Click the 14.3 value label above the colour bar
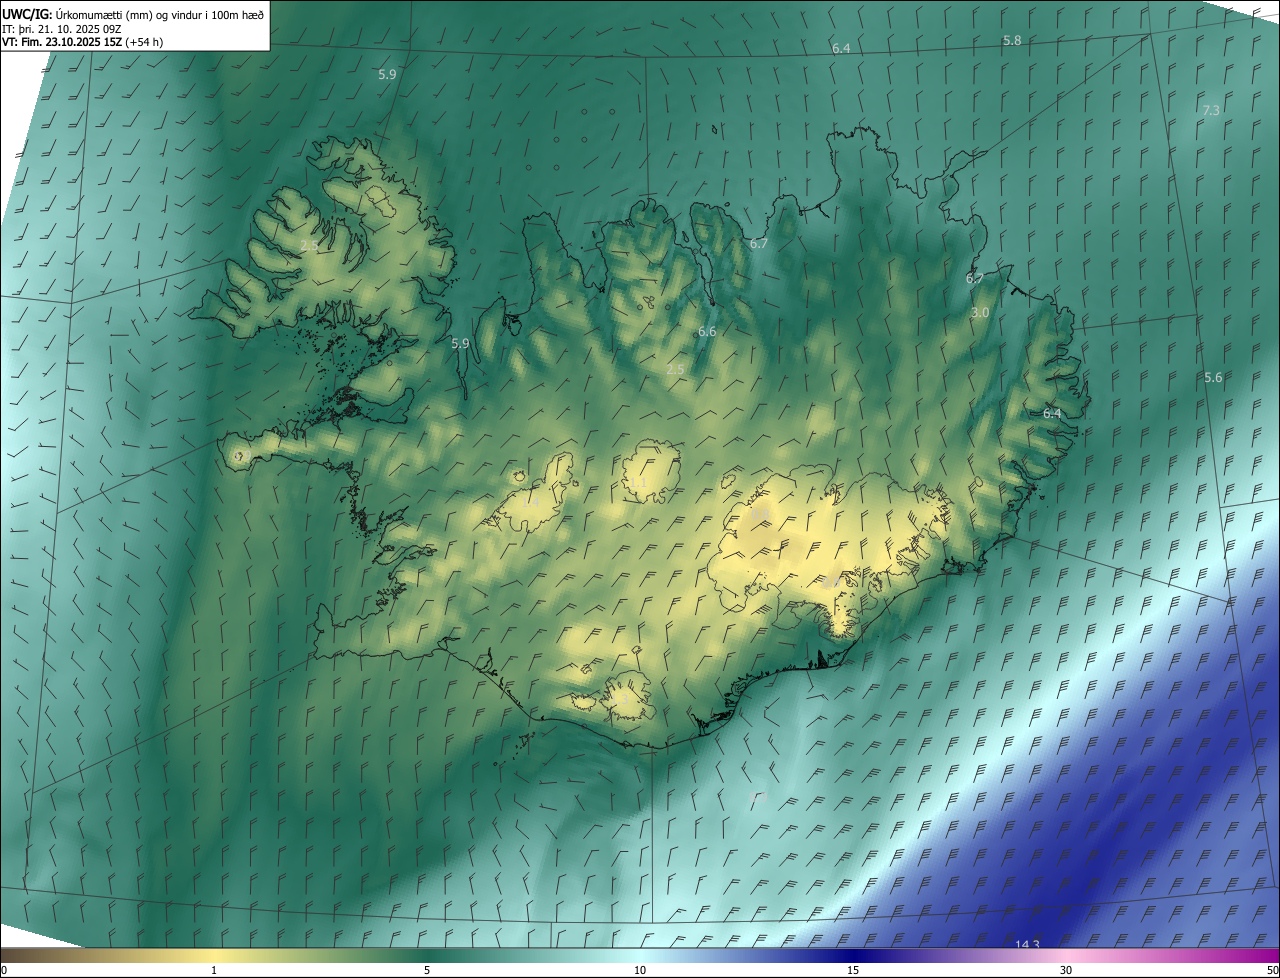Viewport: 1280px width, 978px height. pos(1027,945)
